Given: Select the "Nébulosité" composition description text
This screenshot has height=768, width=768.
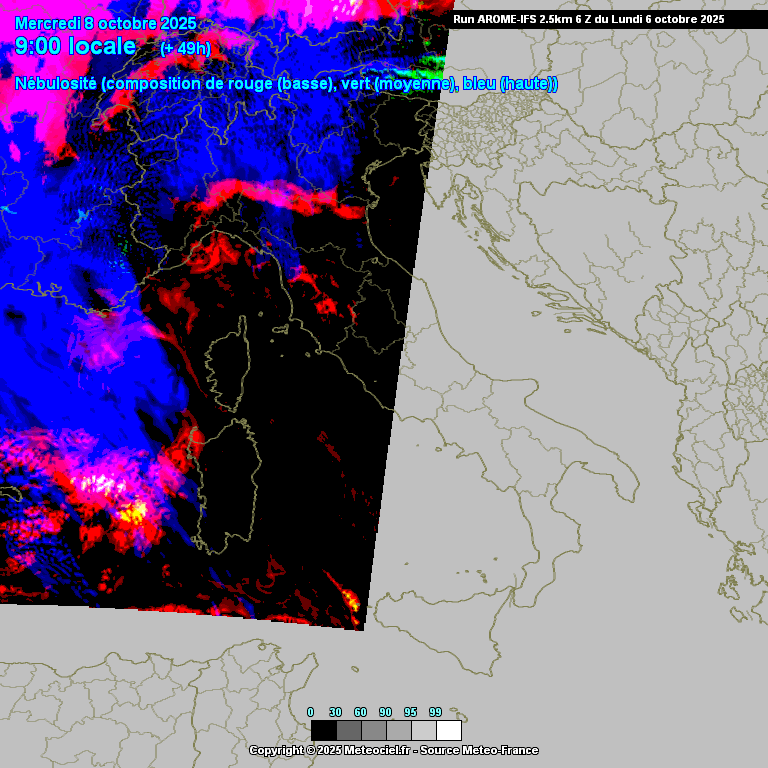Looking at the screenshot, I should pyautogui.click(x=286, y=84).
